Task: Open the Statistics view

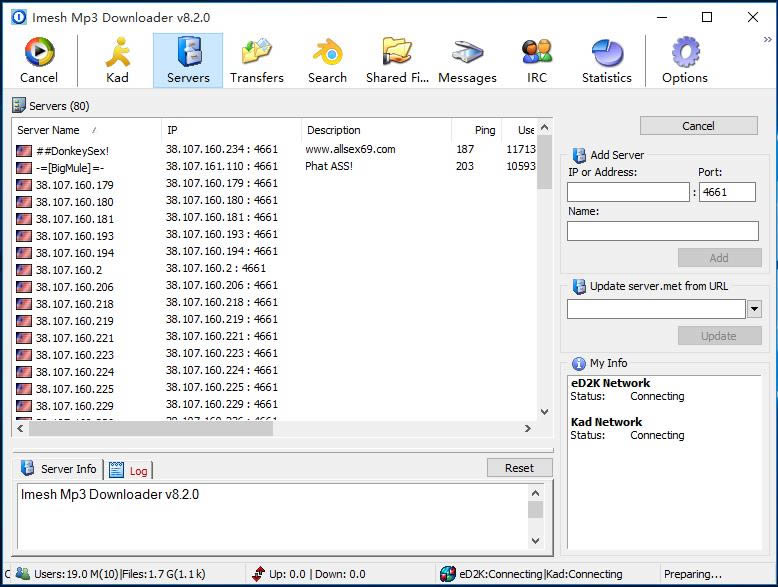Action: (x=607, y=61)
